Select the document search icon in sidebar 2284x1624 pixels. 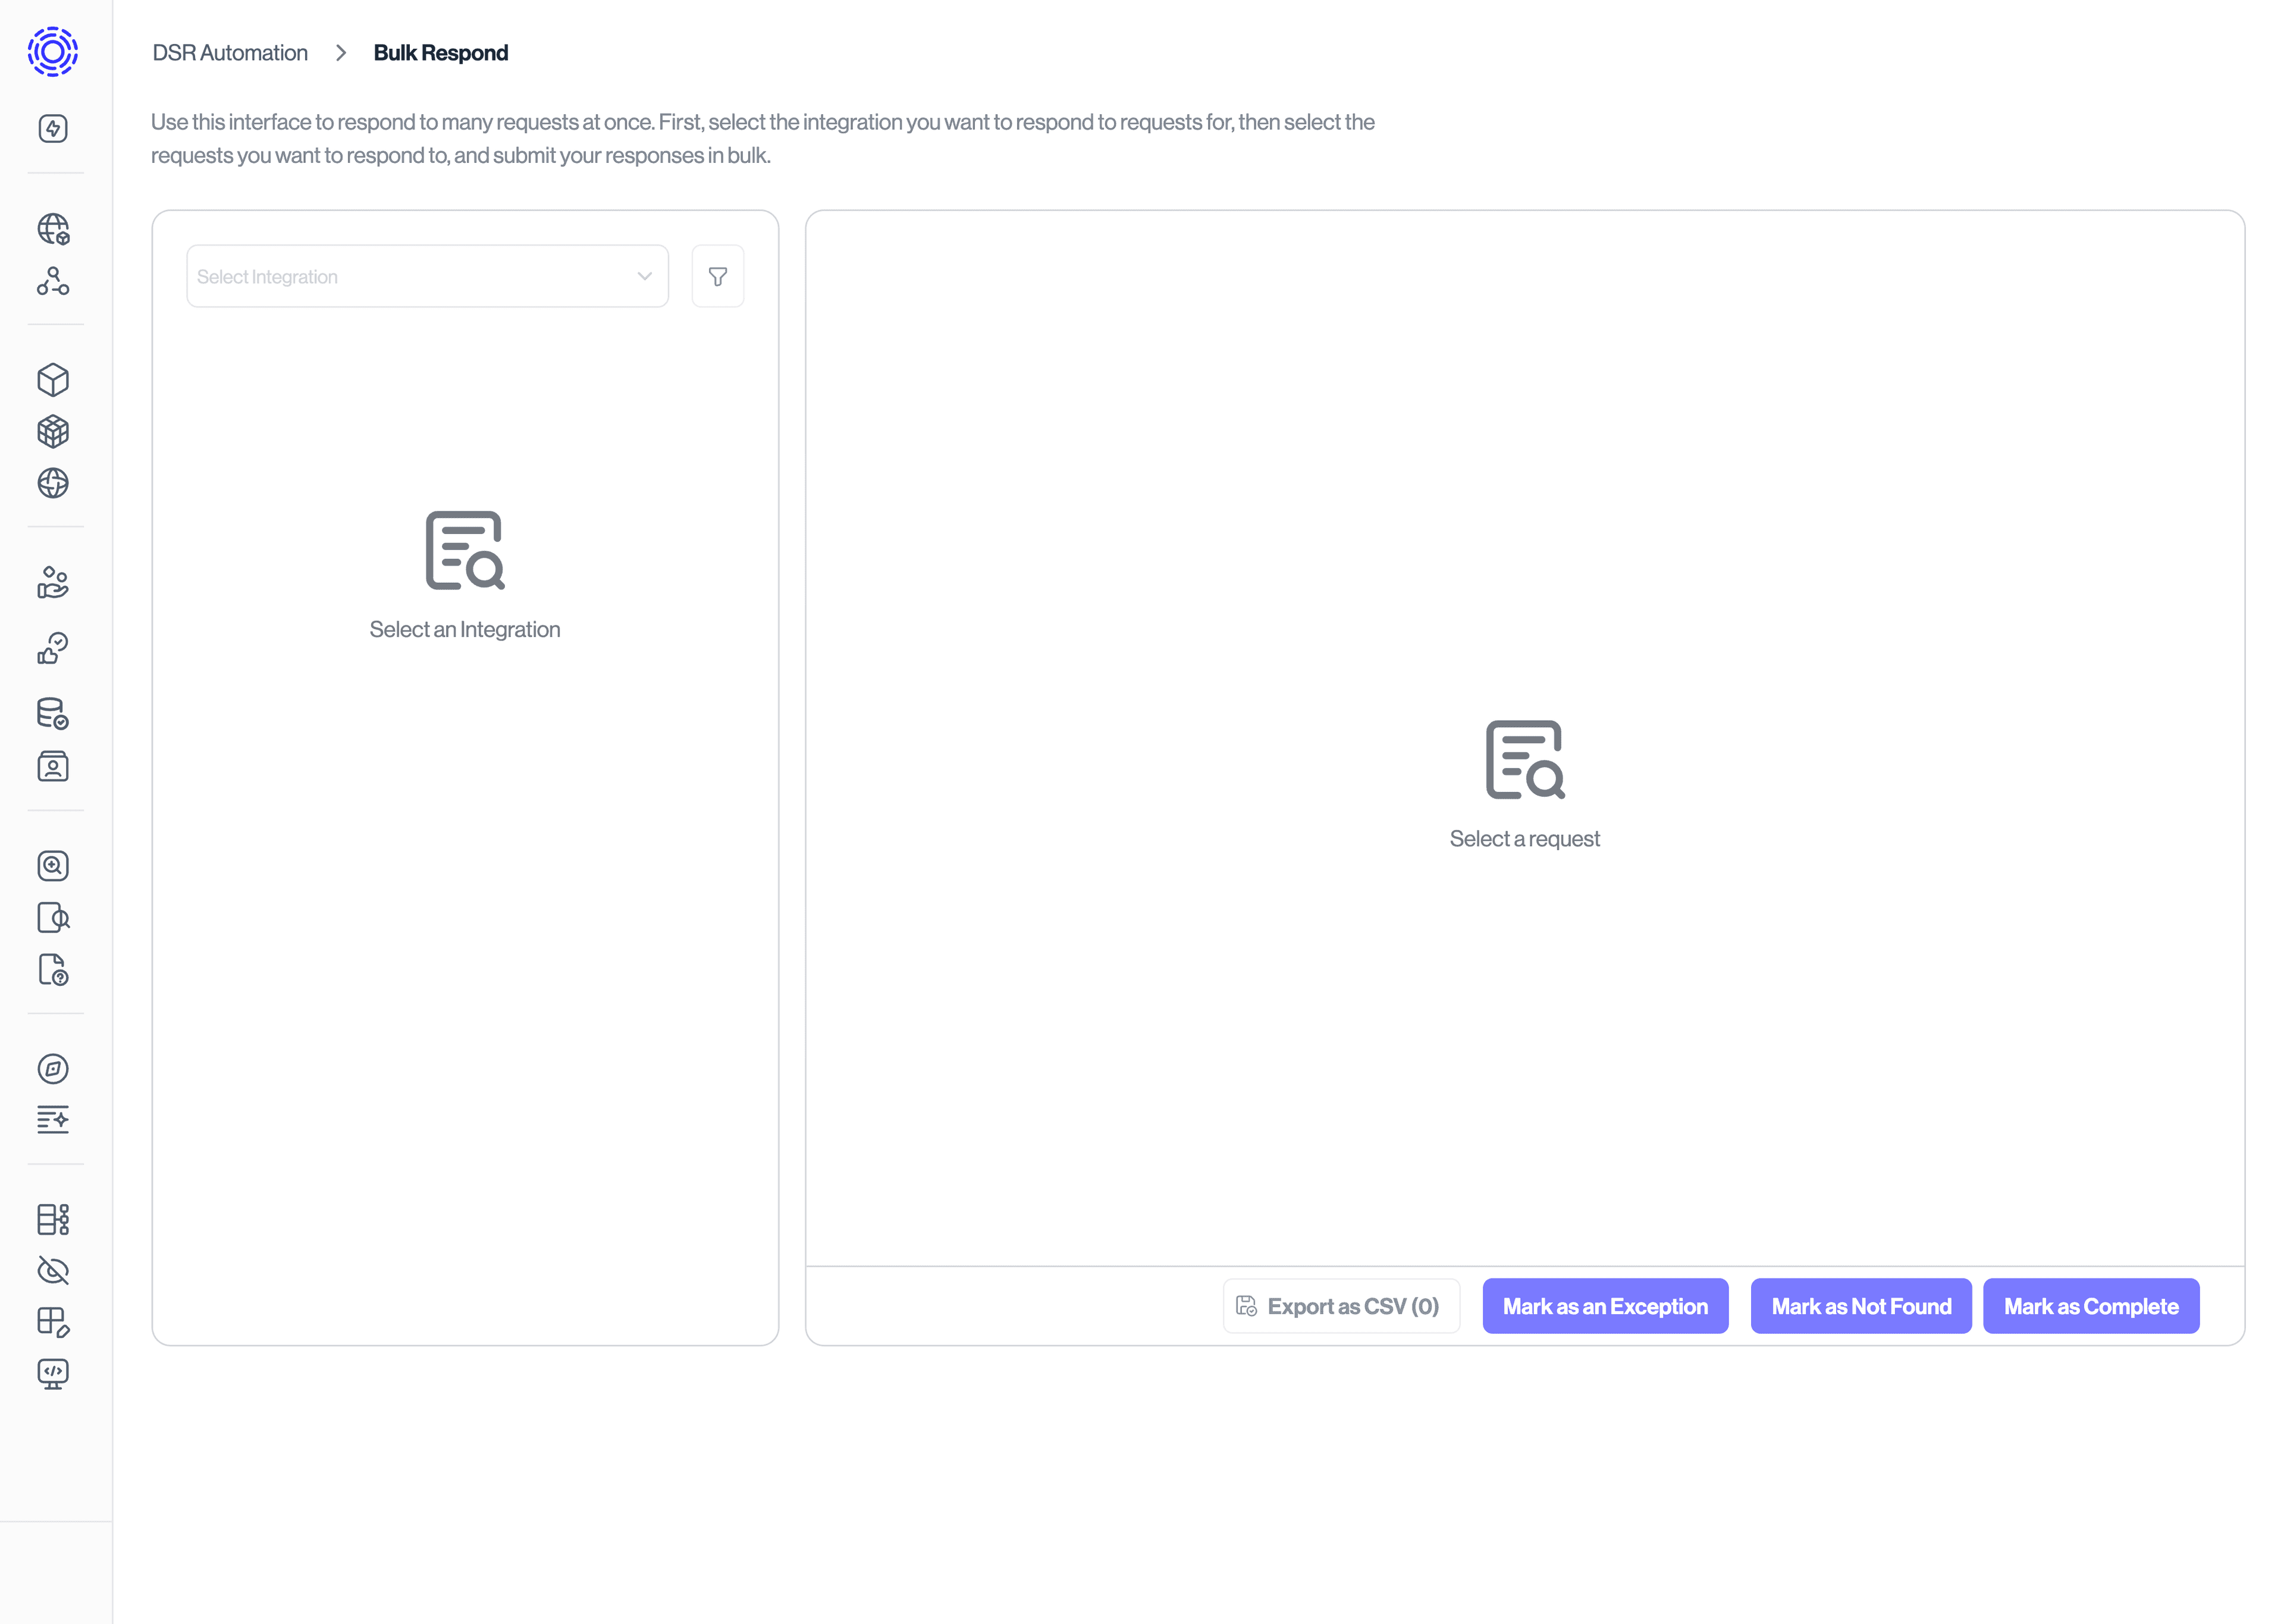(52, 918)
